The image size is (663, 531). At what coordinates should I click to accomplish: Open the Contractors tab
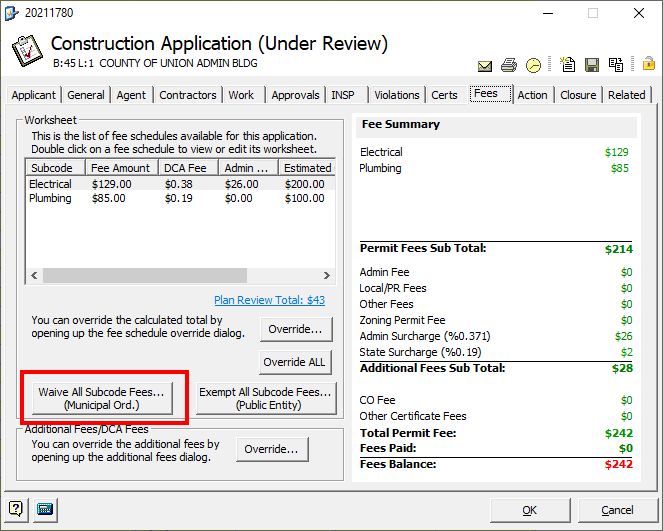(x=188, y=95)
